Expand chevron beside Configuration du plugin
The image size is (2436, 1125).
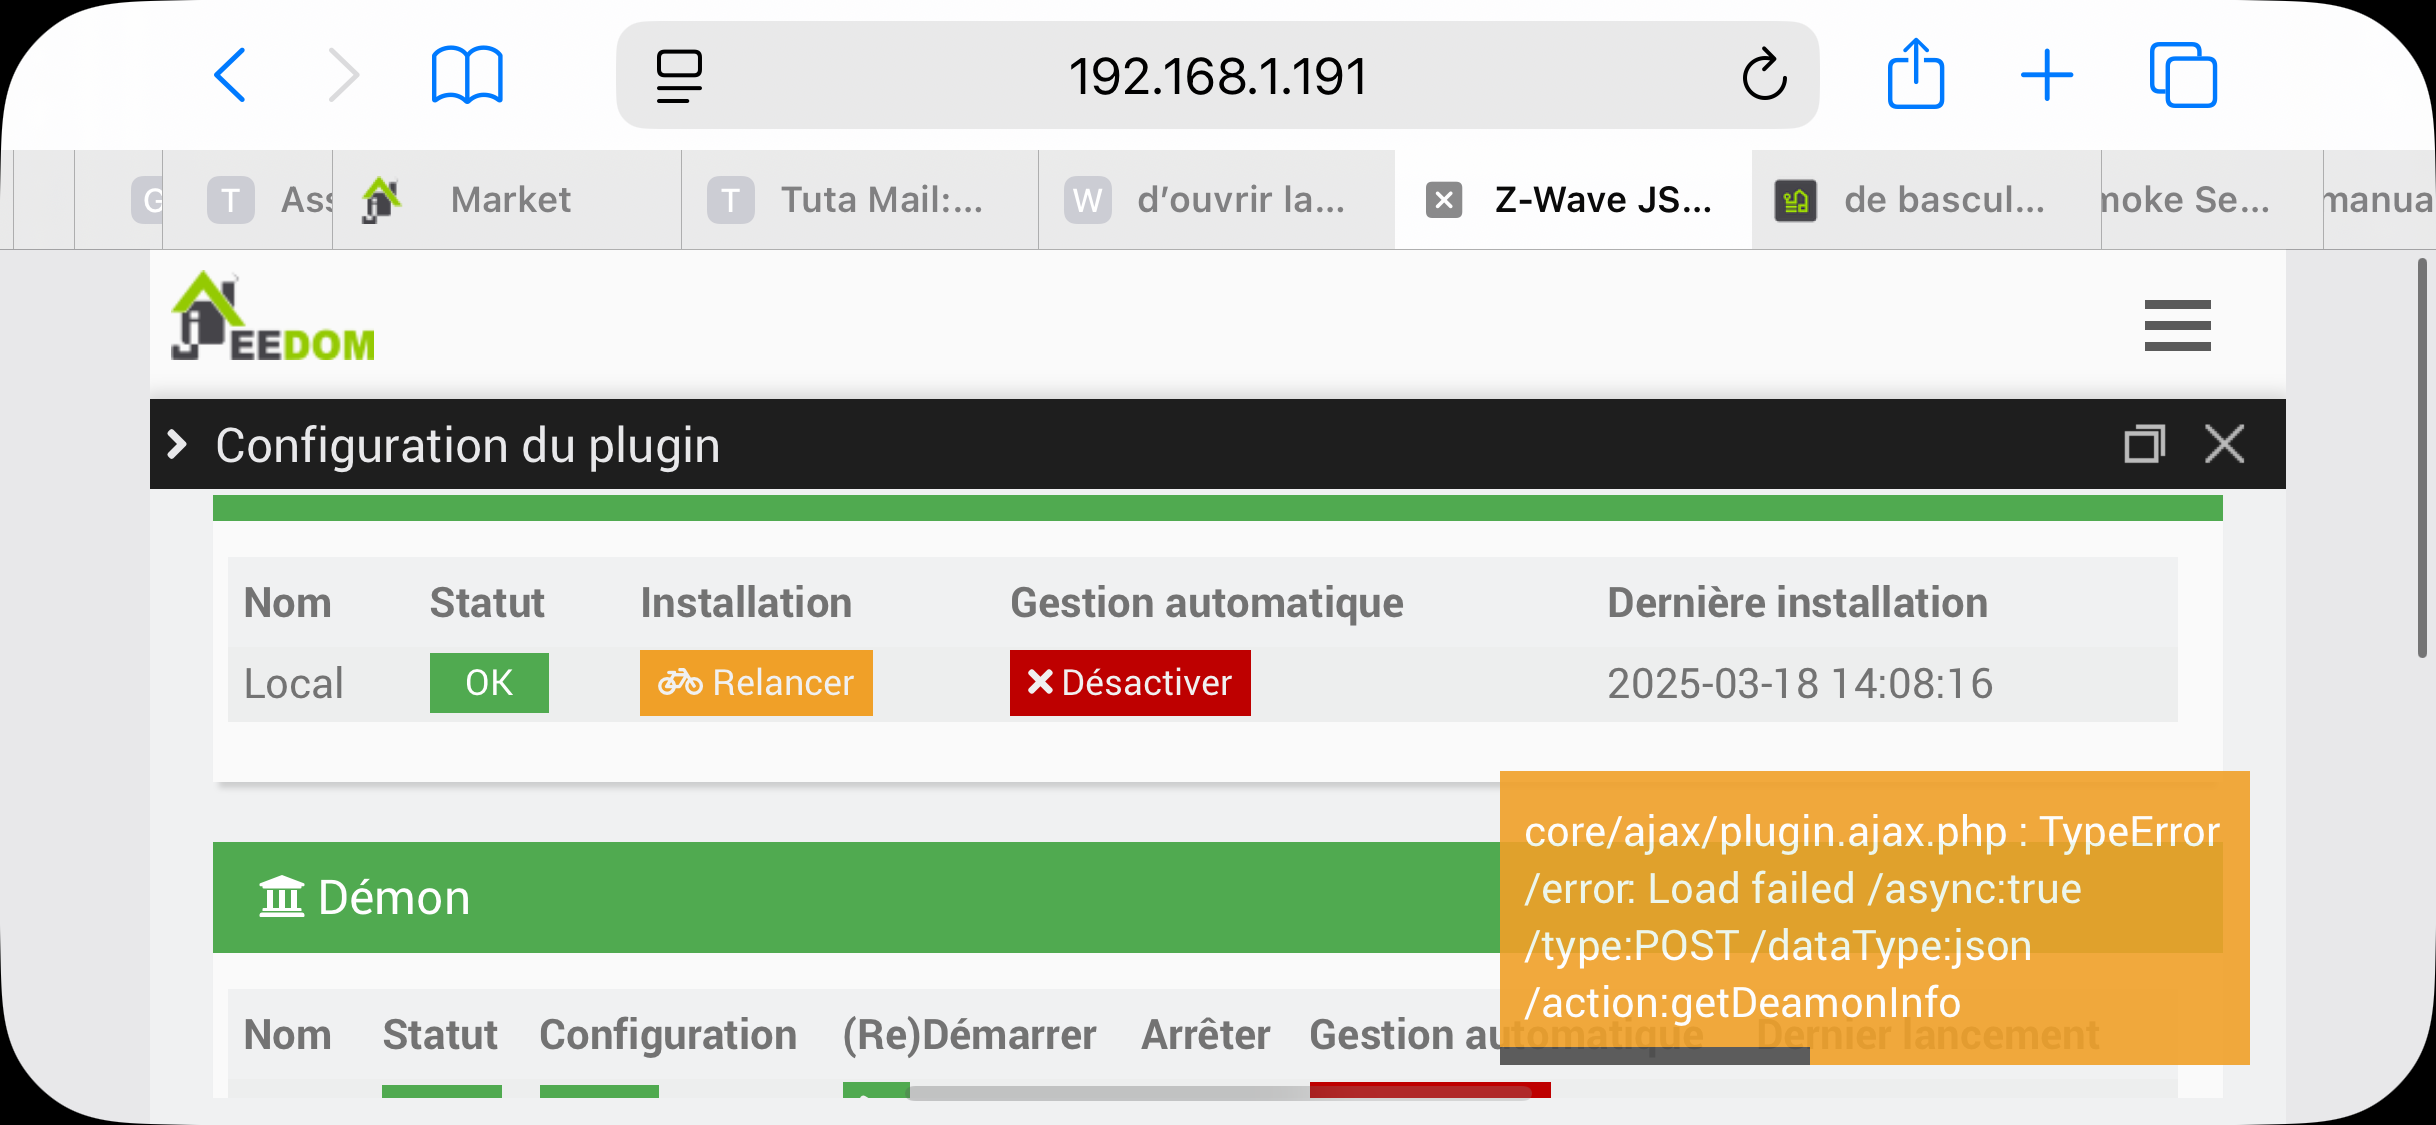coord(177,444)
